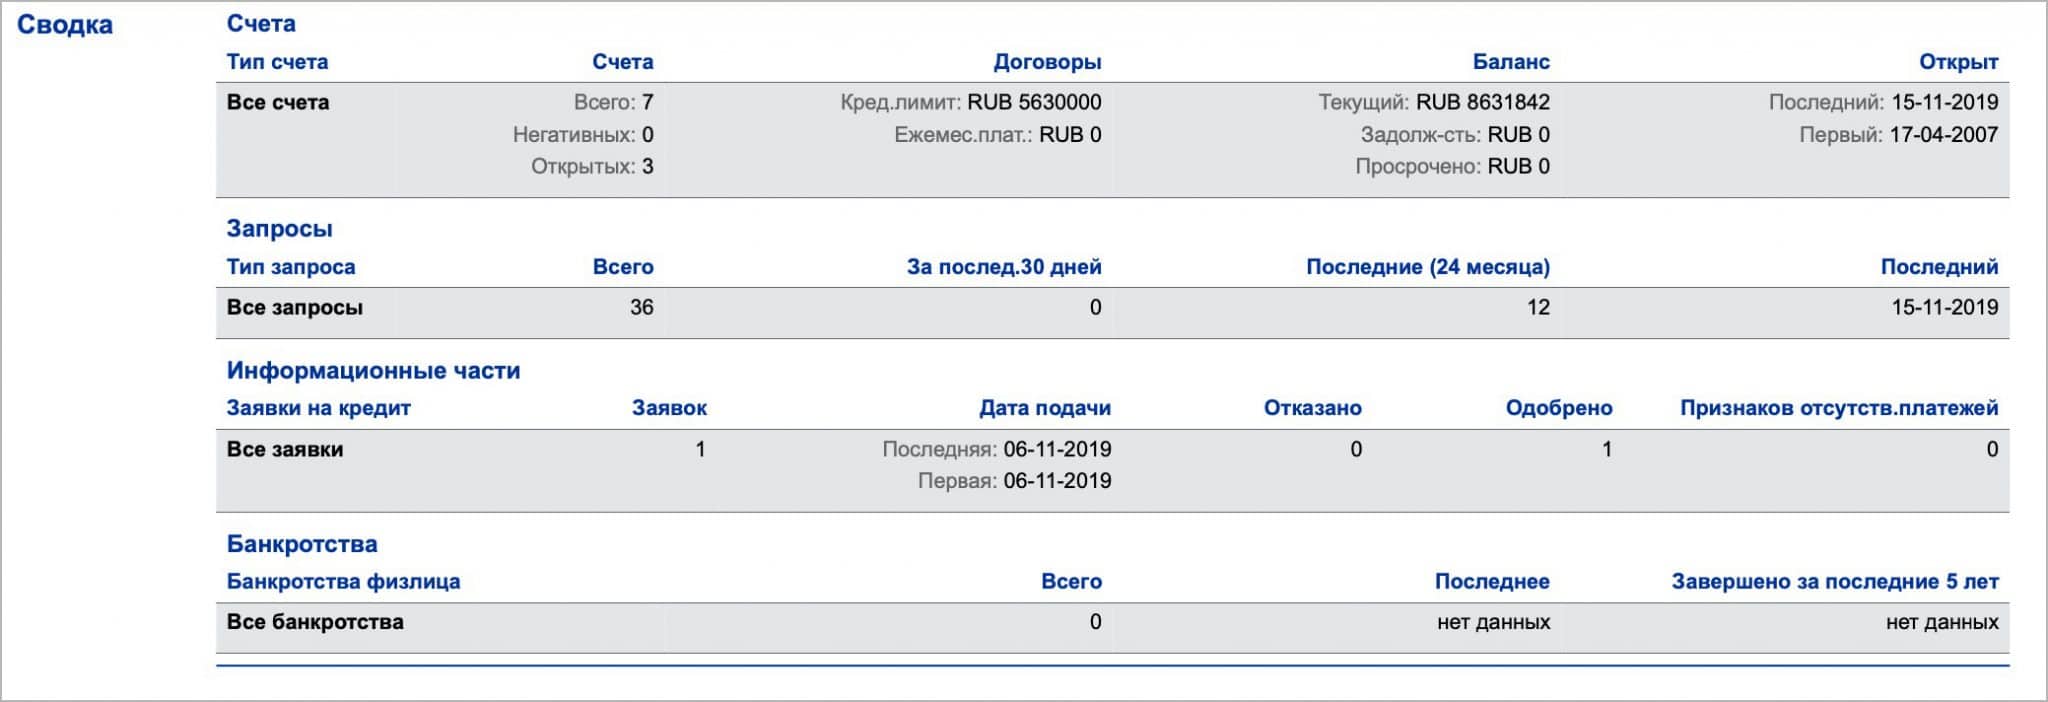
Task: Click the Тип счета column header
Action: 277,62
